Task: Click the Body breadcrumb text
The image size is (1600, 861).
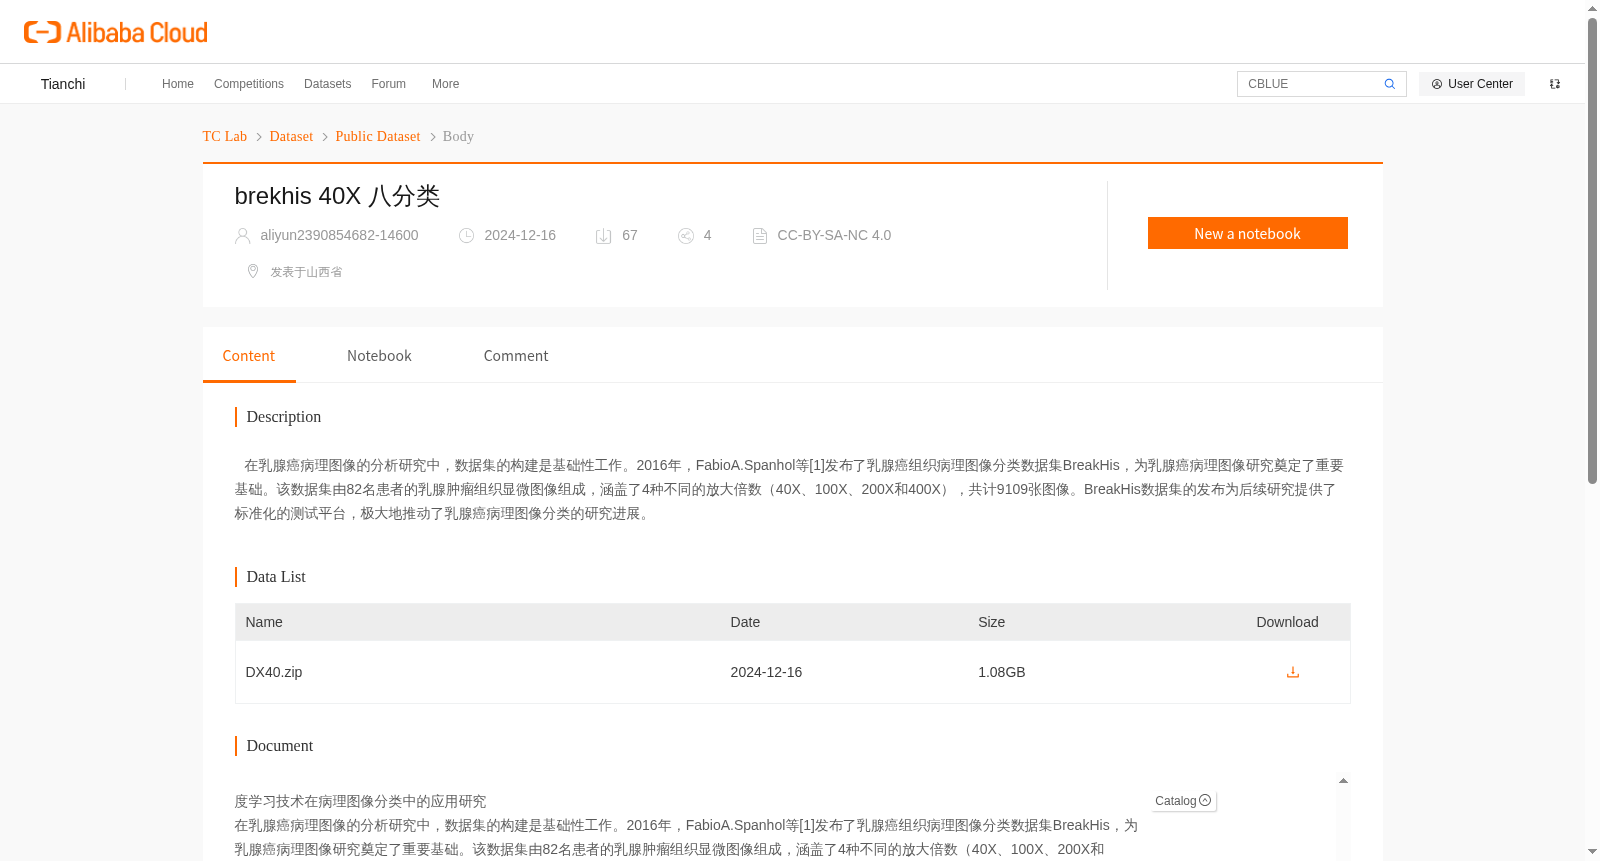Action: click(x=458, y=136)
